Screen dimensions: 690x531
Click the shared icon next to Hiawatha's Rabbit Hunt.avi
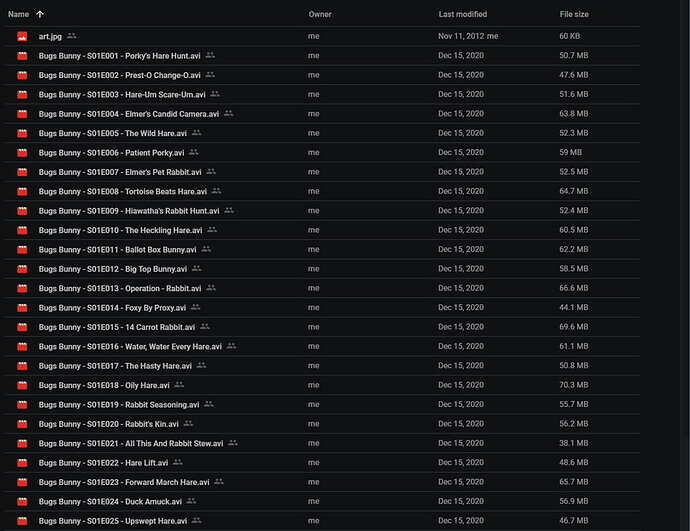[x=229, y=211]
